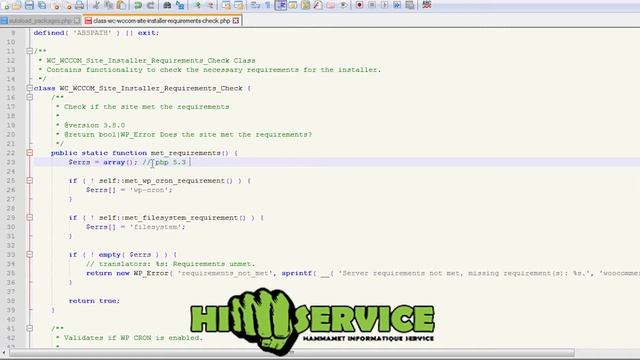Screen dimensions: 640x360
Task: Save the current file
Action: 29,5
